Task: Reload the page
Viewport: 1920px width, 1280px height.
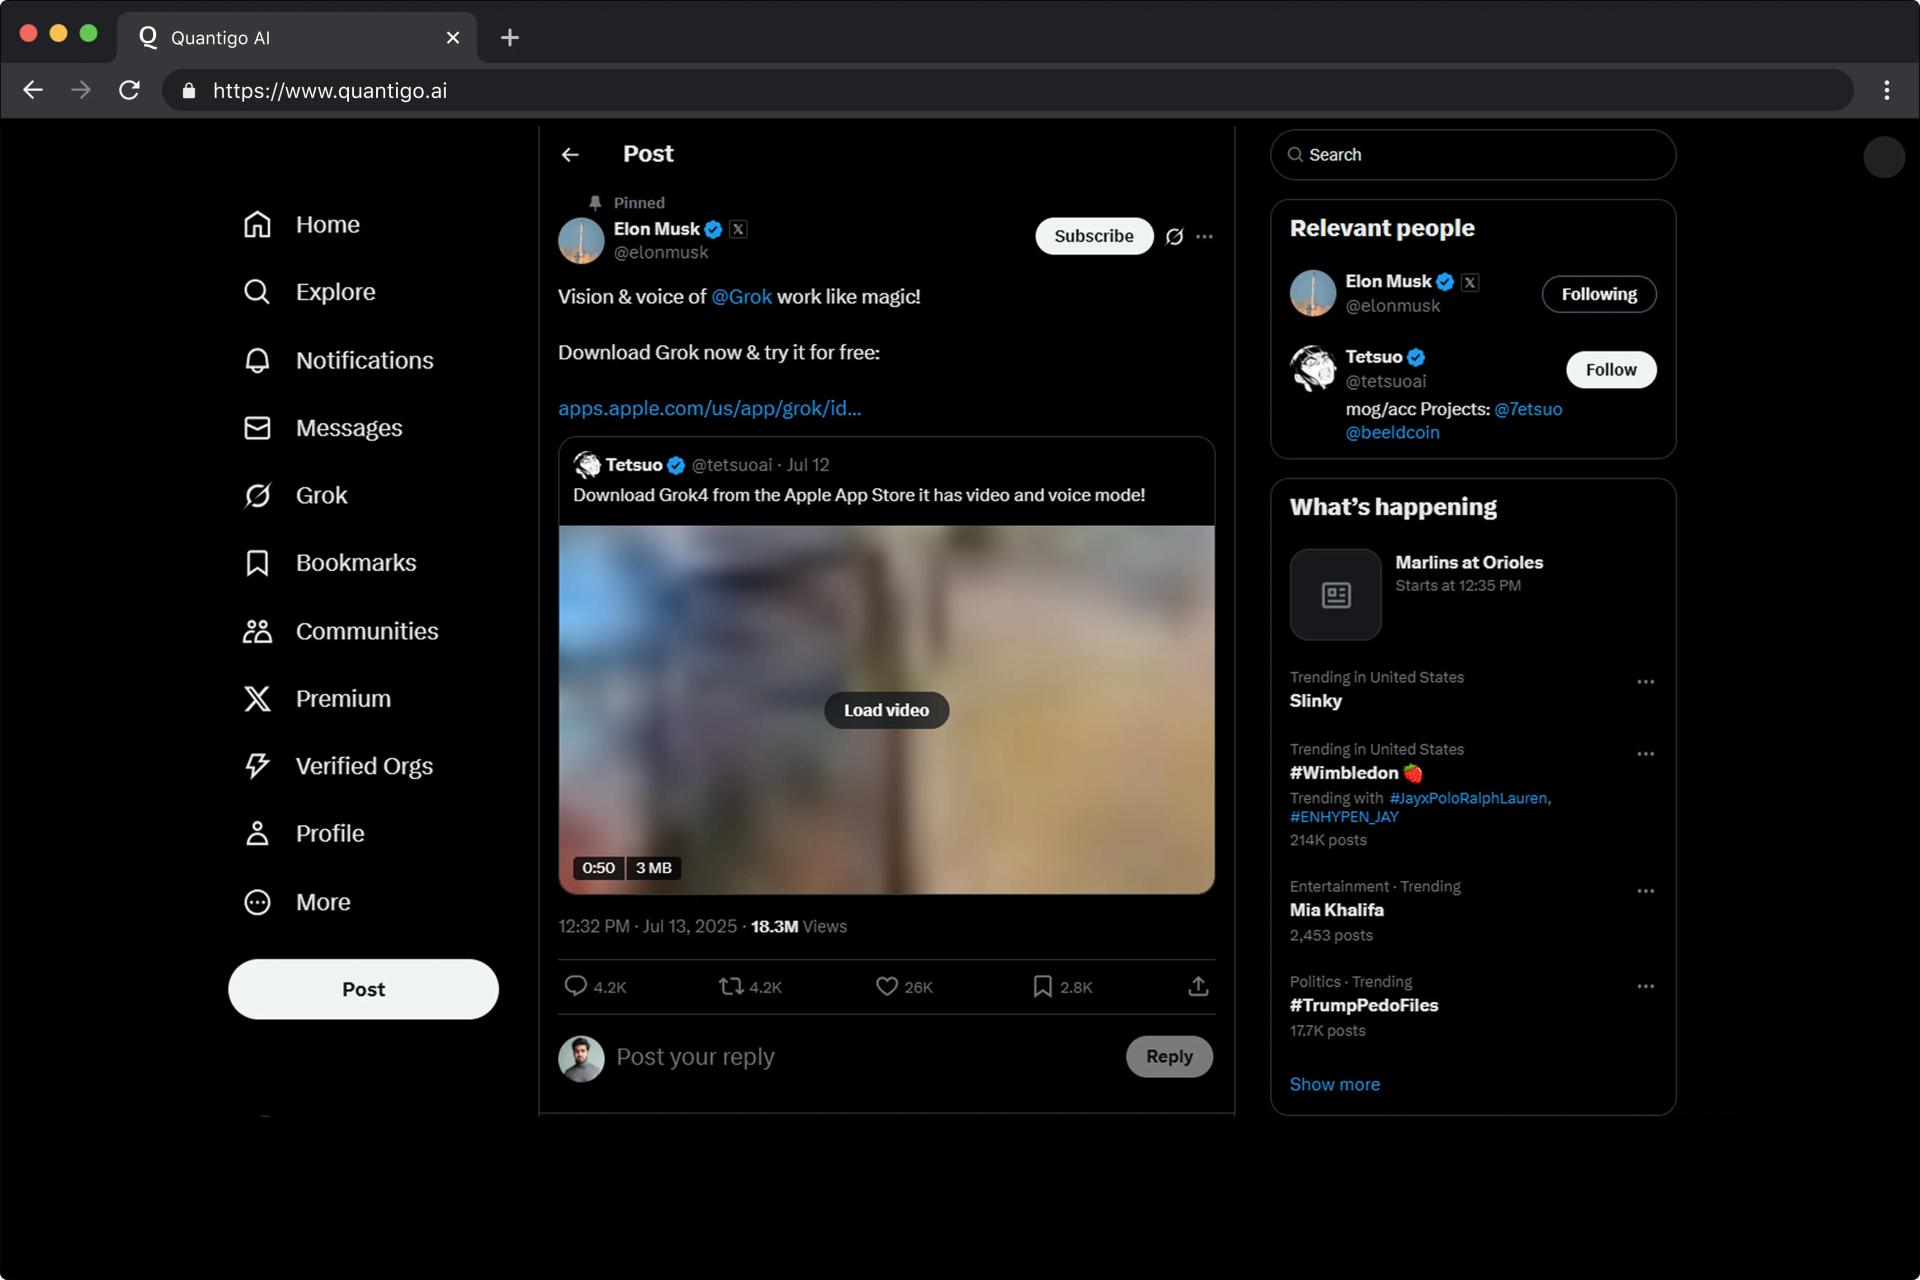Action: [129, 90]
